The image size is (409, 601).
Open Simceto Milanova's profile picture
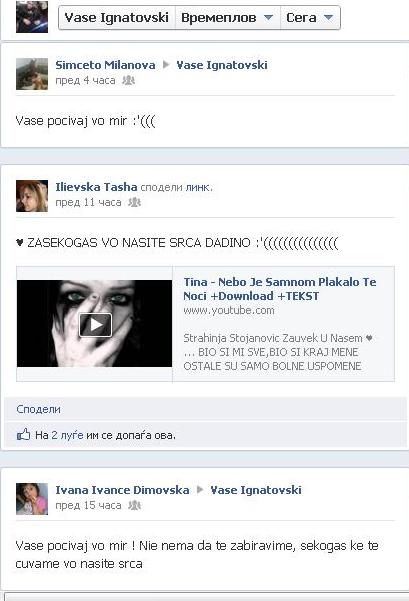[x=32, y=74]
